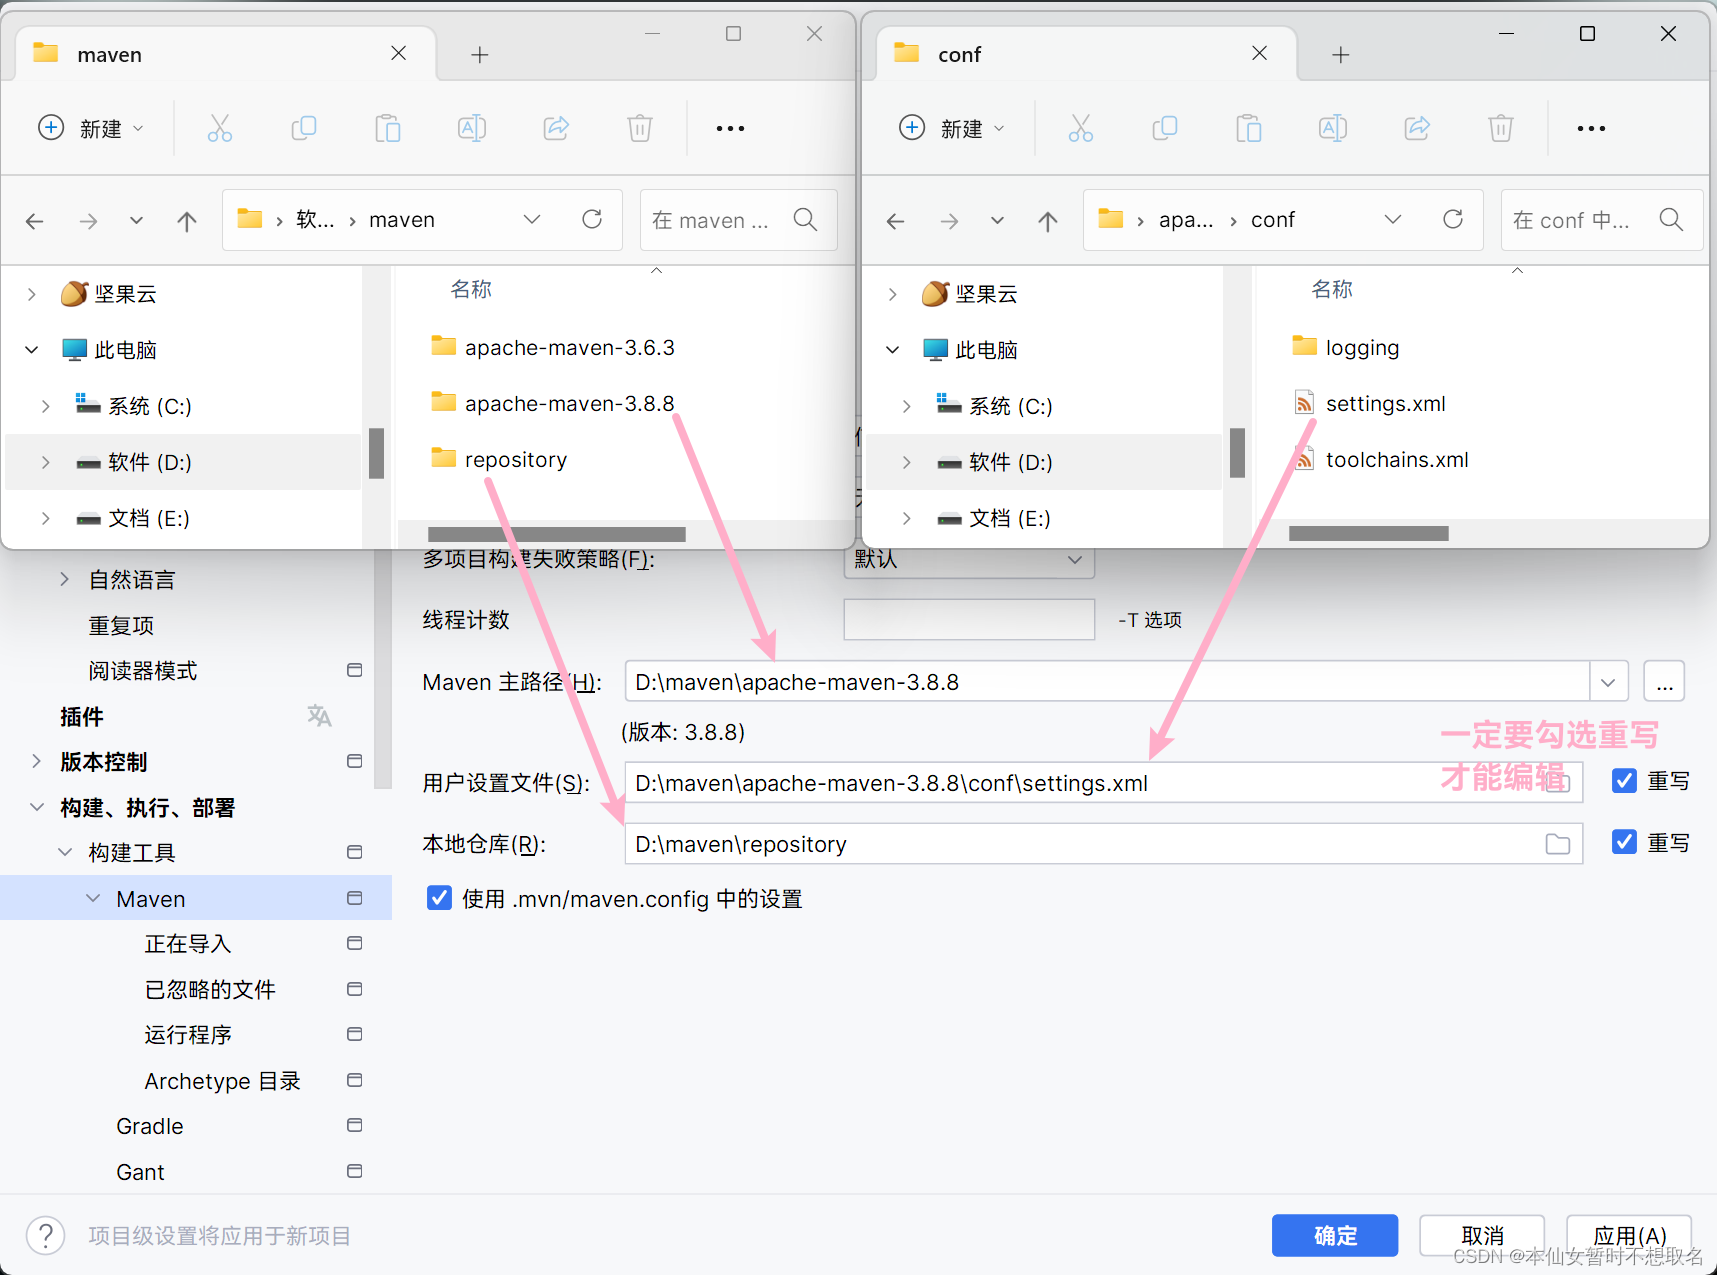Refresh the conf folder view
Screen dimensions: 1717x1275
click(x=1453, y=219)
